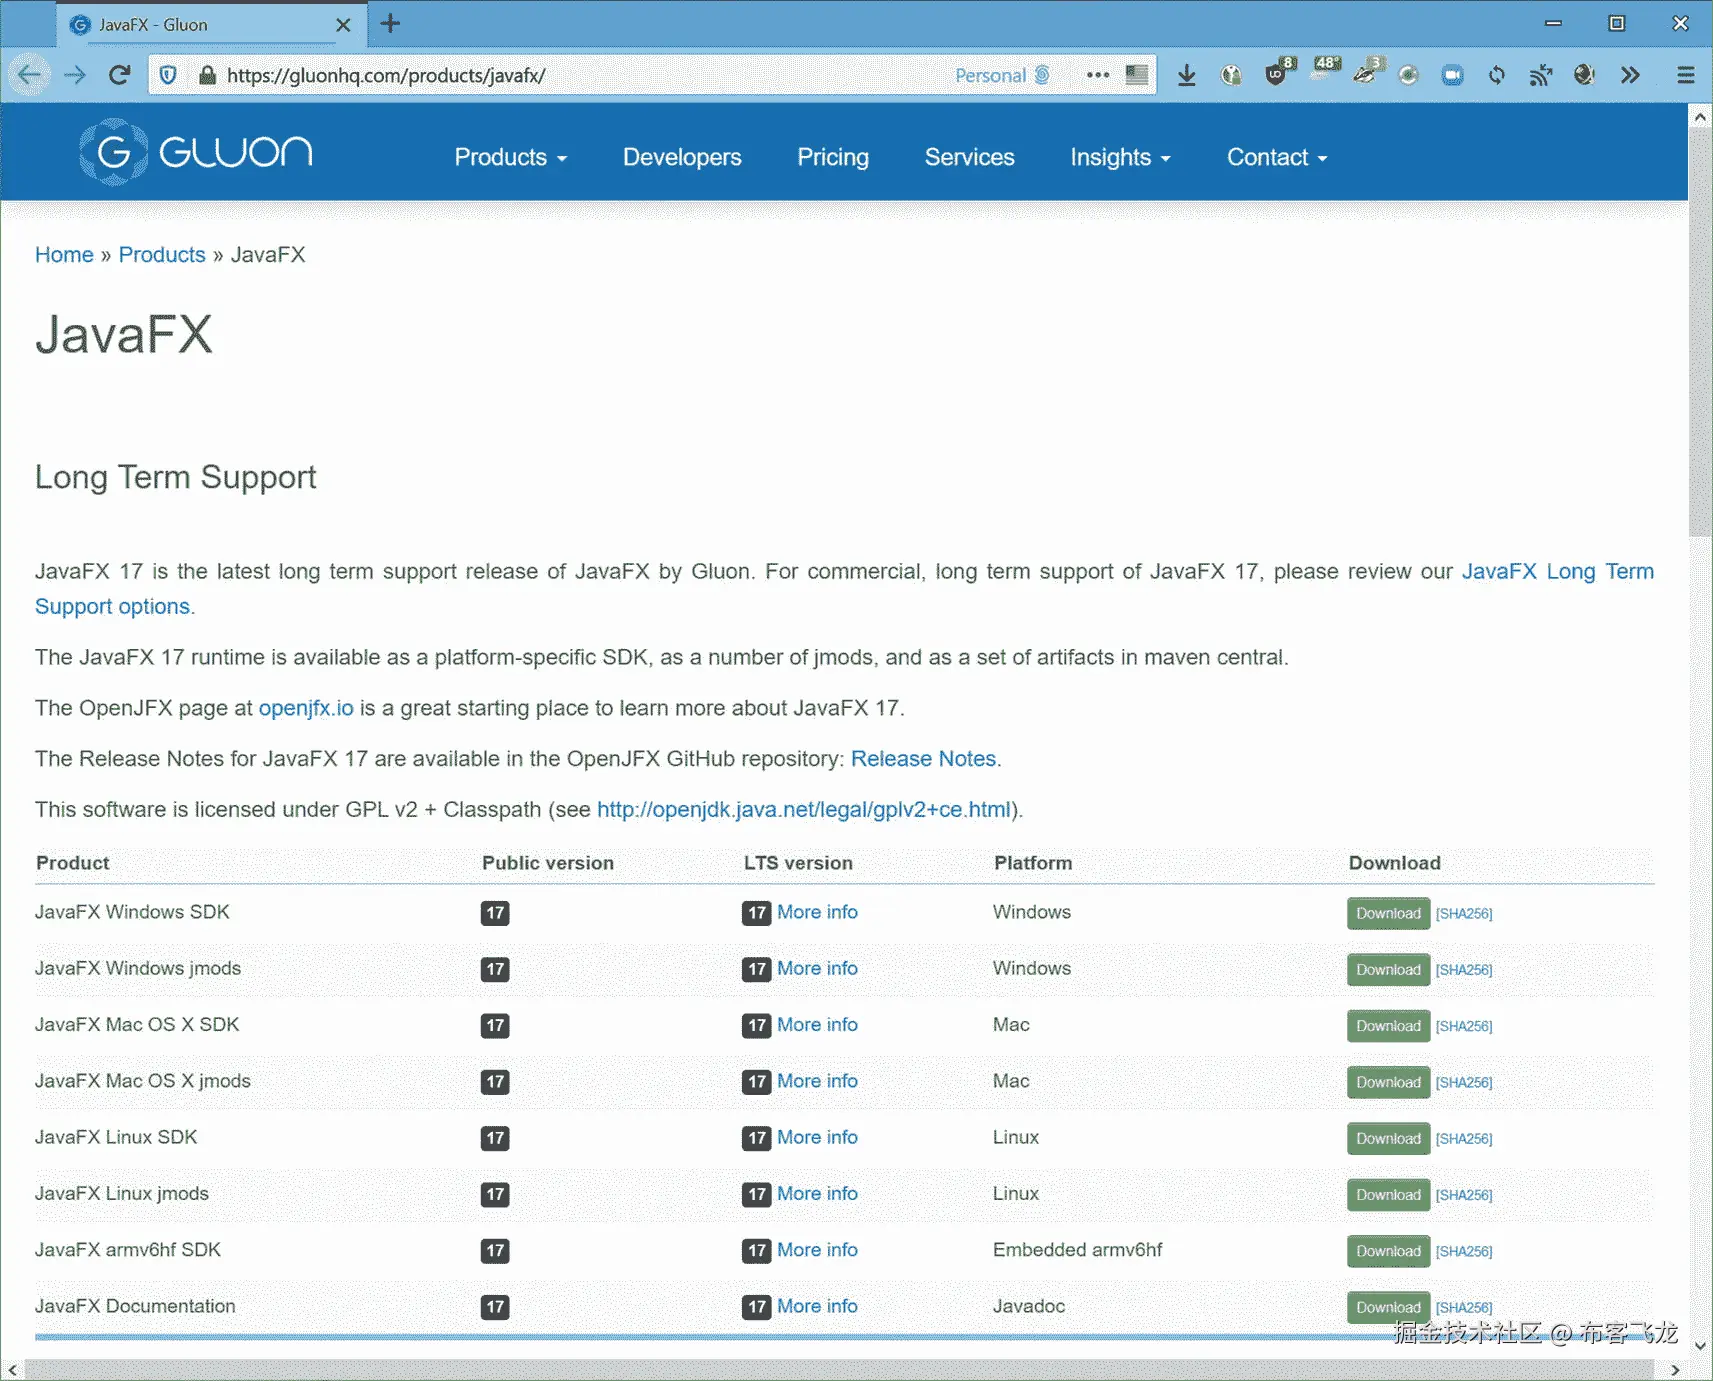The width and height of the screenshot is (1713, 1381).
Task: Go to the Pricing page
Action: coord(833,157)
